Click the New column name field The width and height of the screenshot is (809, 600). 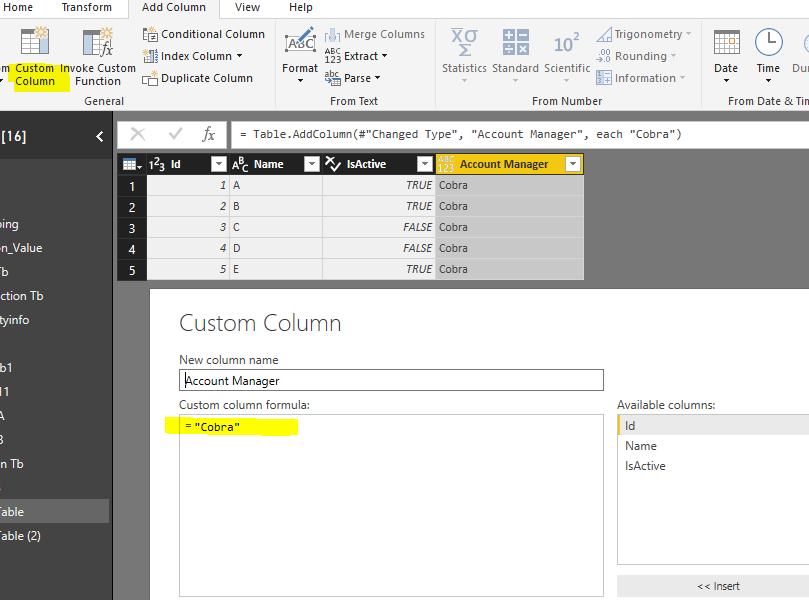391,380
